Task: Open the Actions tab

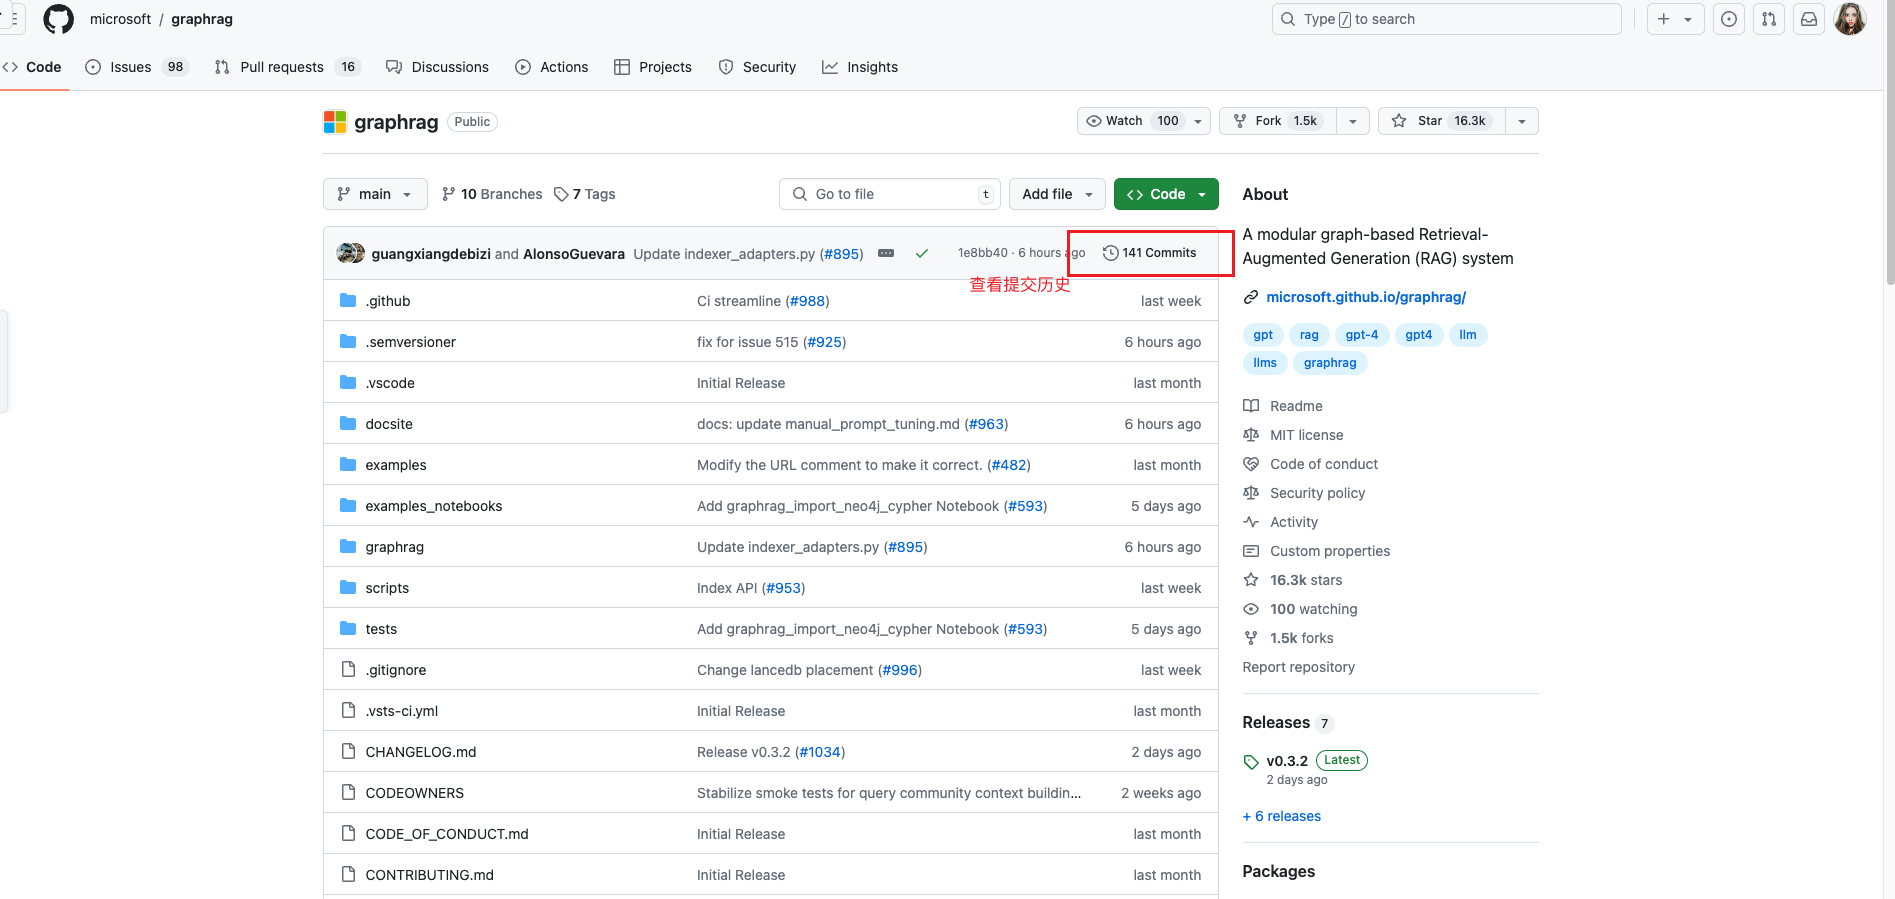Action: tap(552, 67)
